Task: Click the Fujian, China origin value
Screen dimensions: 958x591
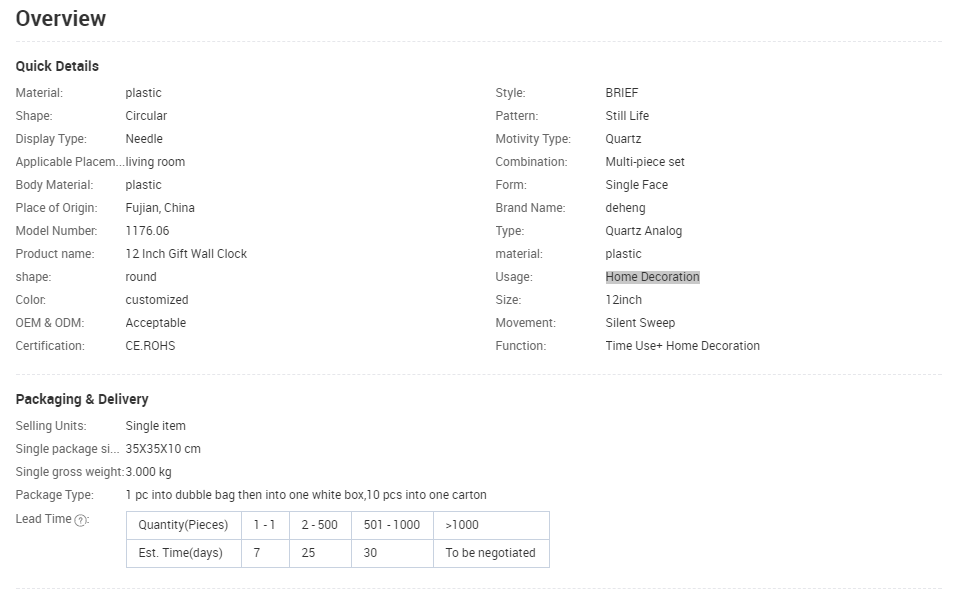Action: (160, 208)
